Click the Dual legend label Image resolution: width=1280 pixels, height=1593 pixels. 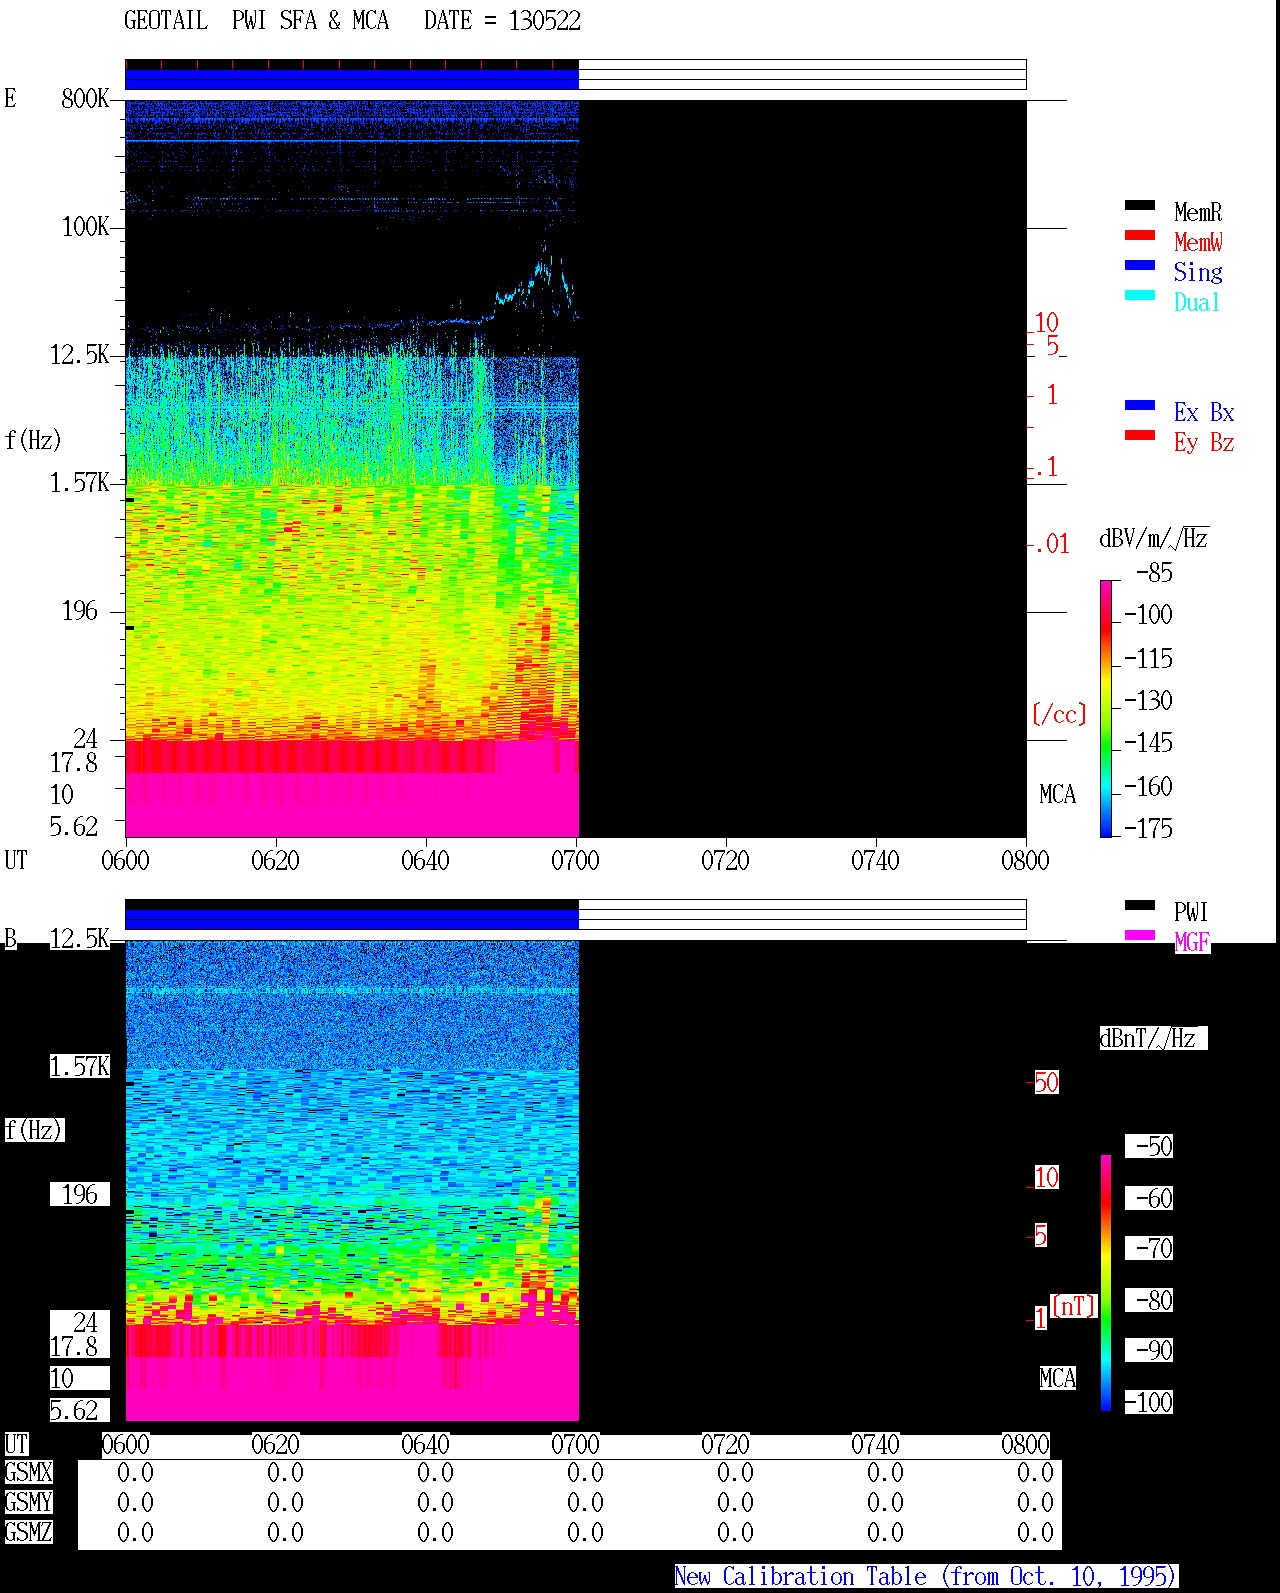point(1197,302)
